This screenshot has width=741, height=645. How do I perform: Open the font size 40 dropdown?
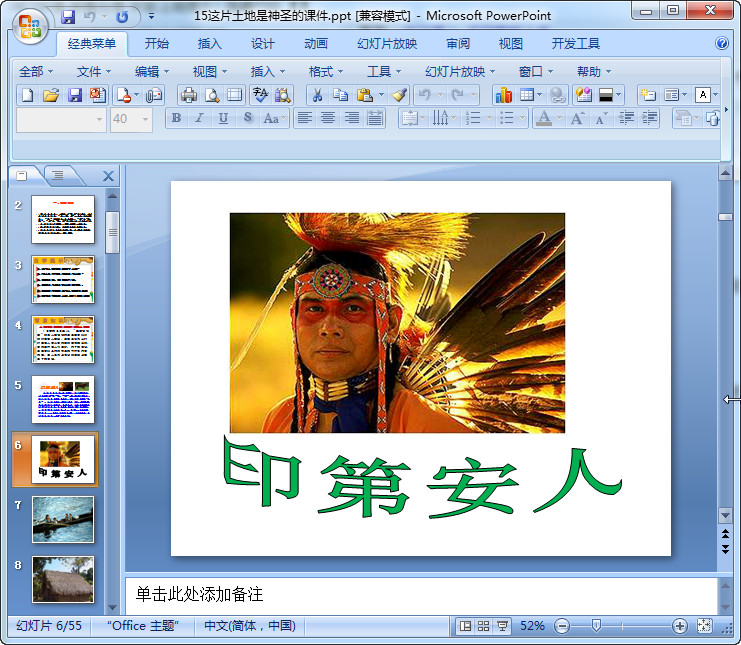click(x=146, y=119)
